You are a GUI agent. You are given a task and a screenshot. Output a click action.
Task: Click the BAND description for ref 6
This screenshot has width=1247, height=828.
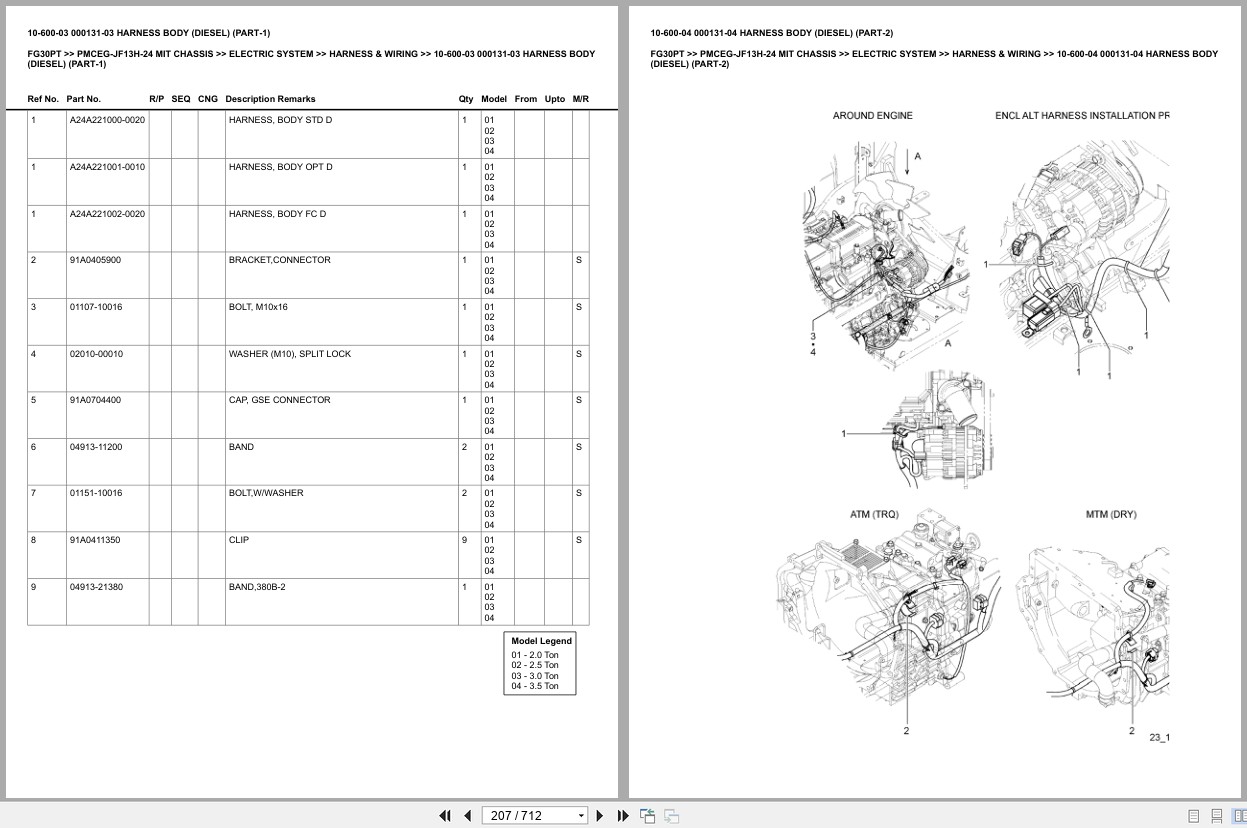(241, 447)
